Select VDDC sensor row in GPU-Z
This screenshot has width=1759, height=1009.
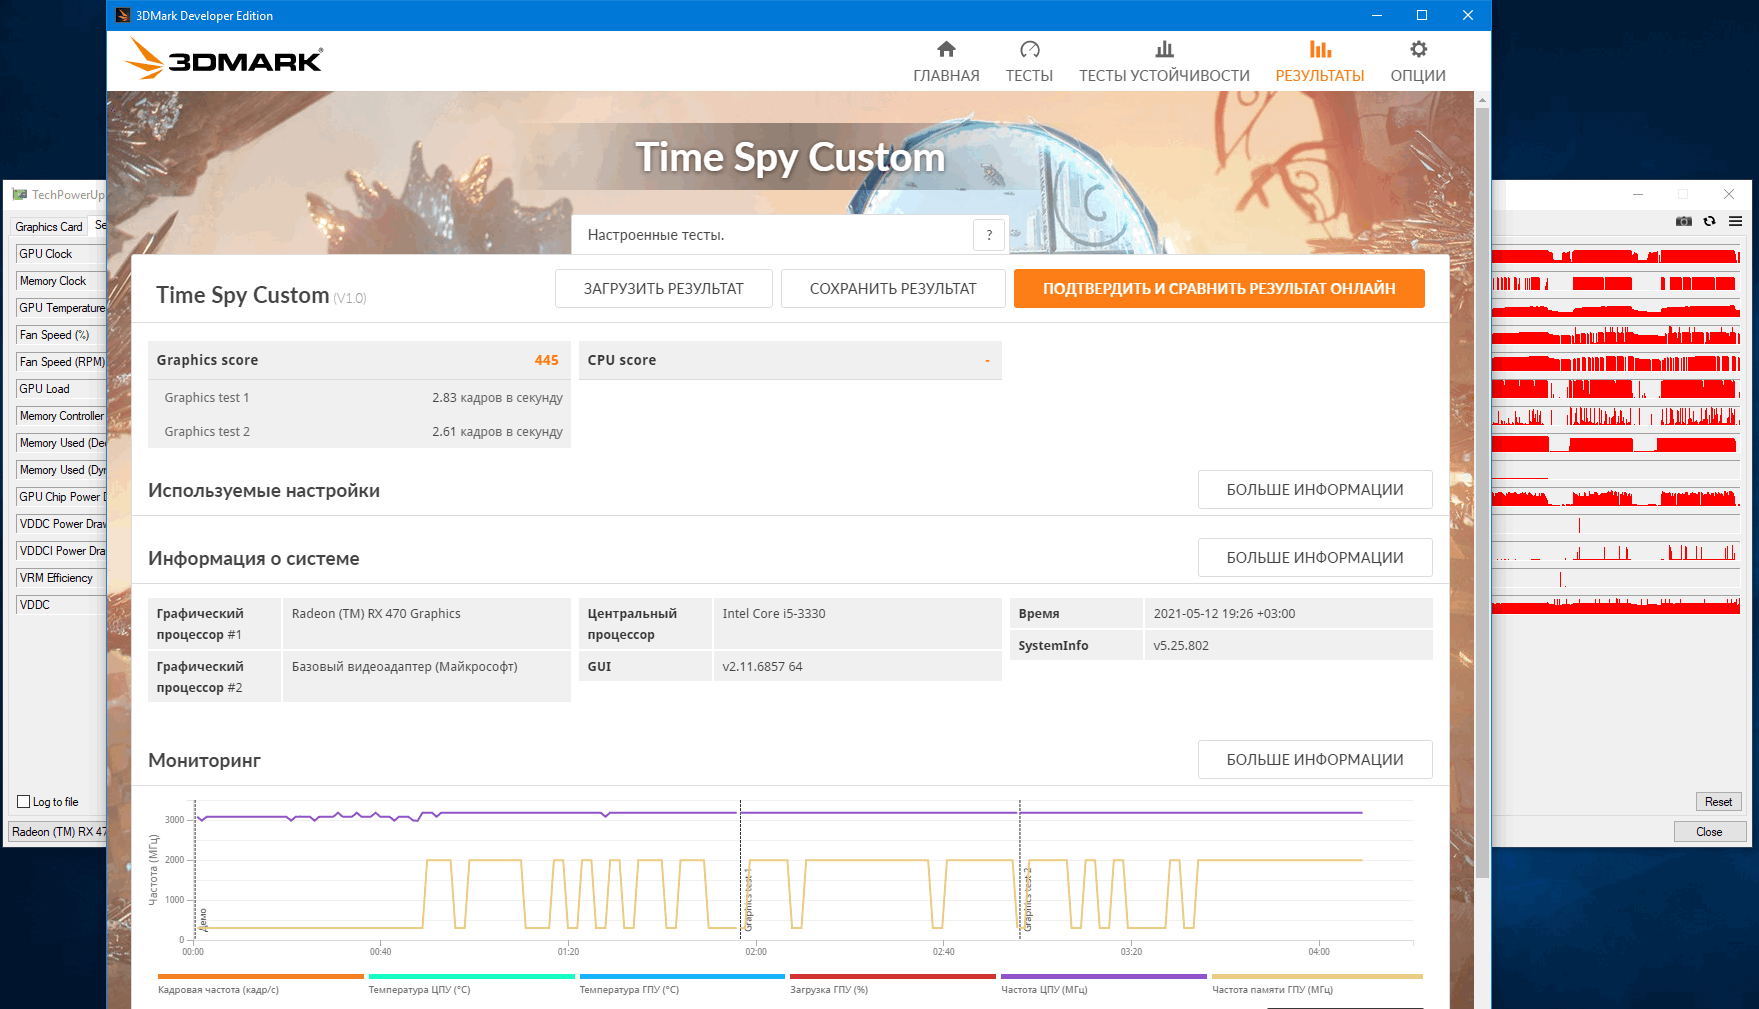[x=60, y=605]
